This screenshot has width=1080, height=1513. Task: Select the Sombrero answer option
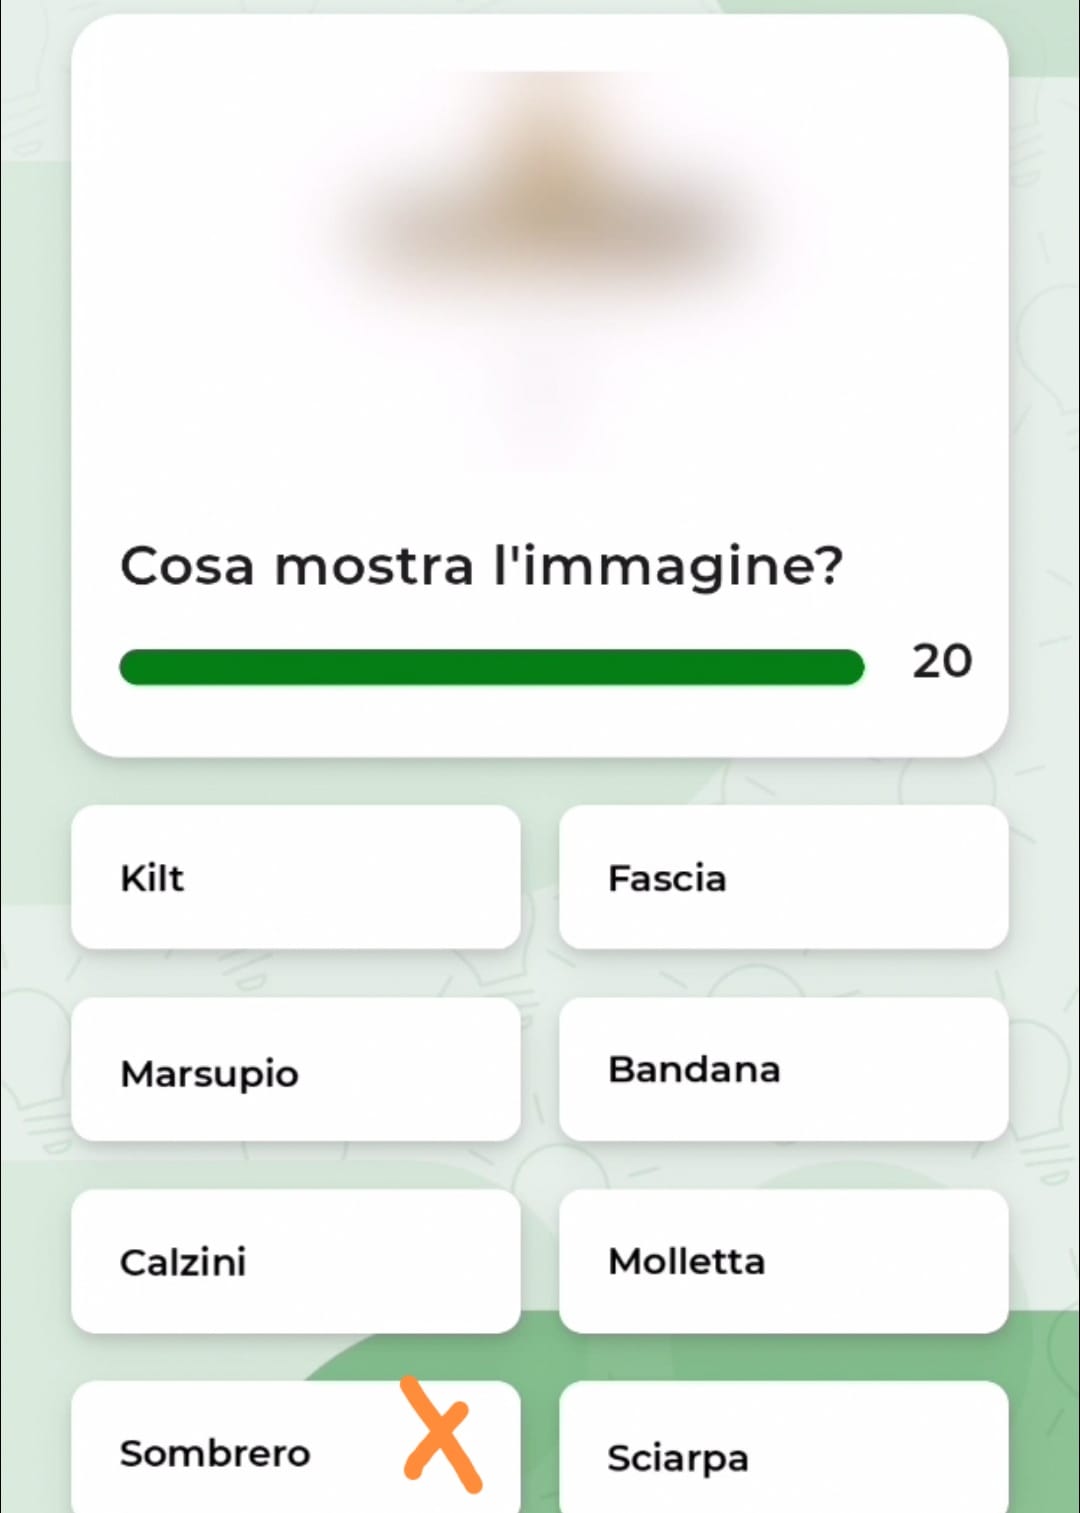(215, 1452)
